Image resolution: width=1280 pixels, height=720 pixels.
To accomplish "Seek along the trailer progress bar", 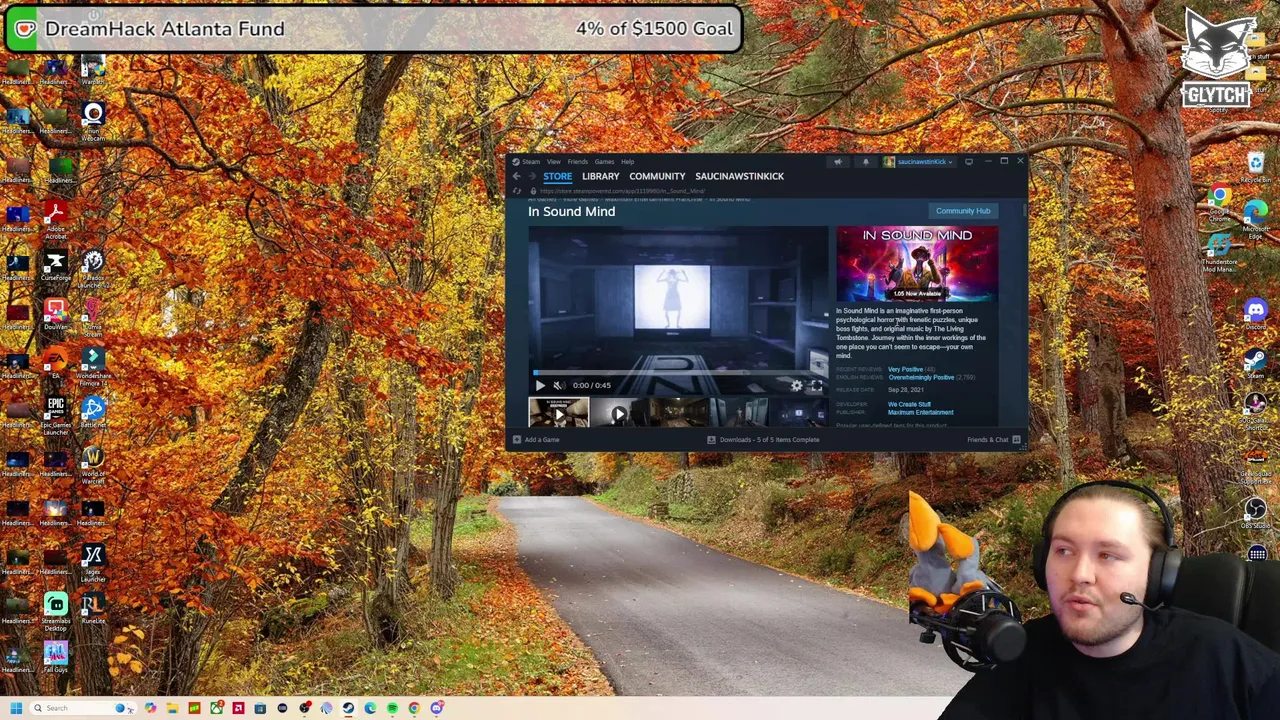I will [678, 372].
